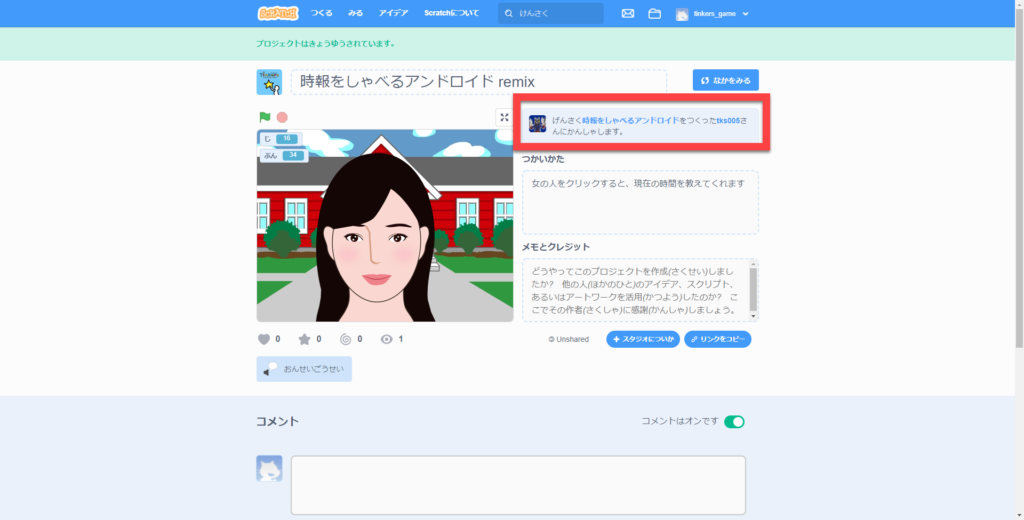
Task: Open the つくる menu item
Action: pos(321,14)
